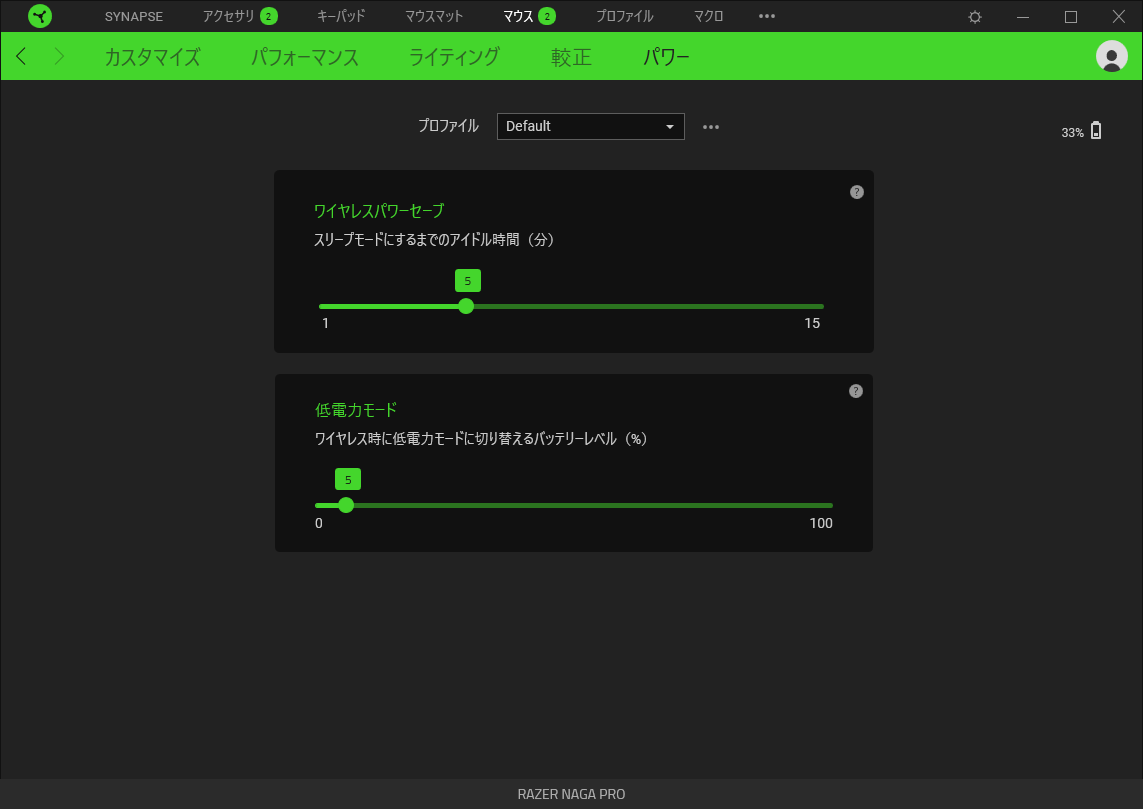Screen dimensions: 1143x809
Task: Open the user account avatar icon
Action: click(x=1112, y=56)
